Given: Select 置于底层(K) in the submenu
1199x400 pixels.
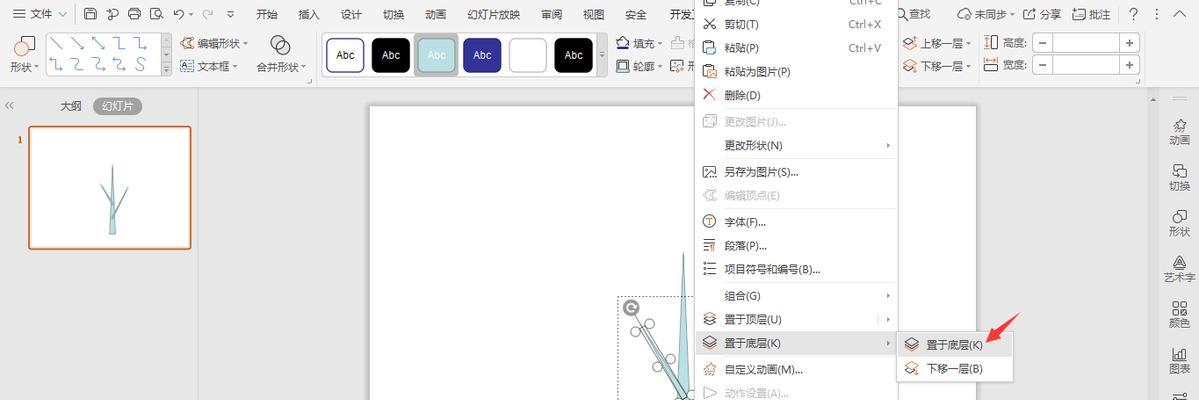Looking at the screenshot, I should coord(954,344).
